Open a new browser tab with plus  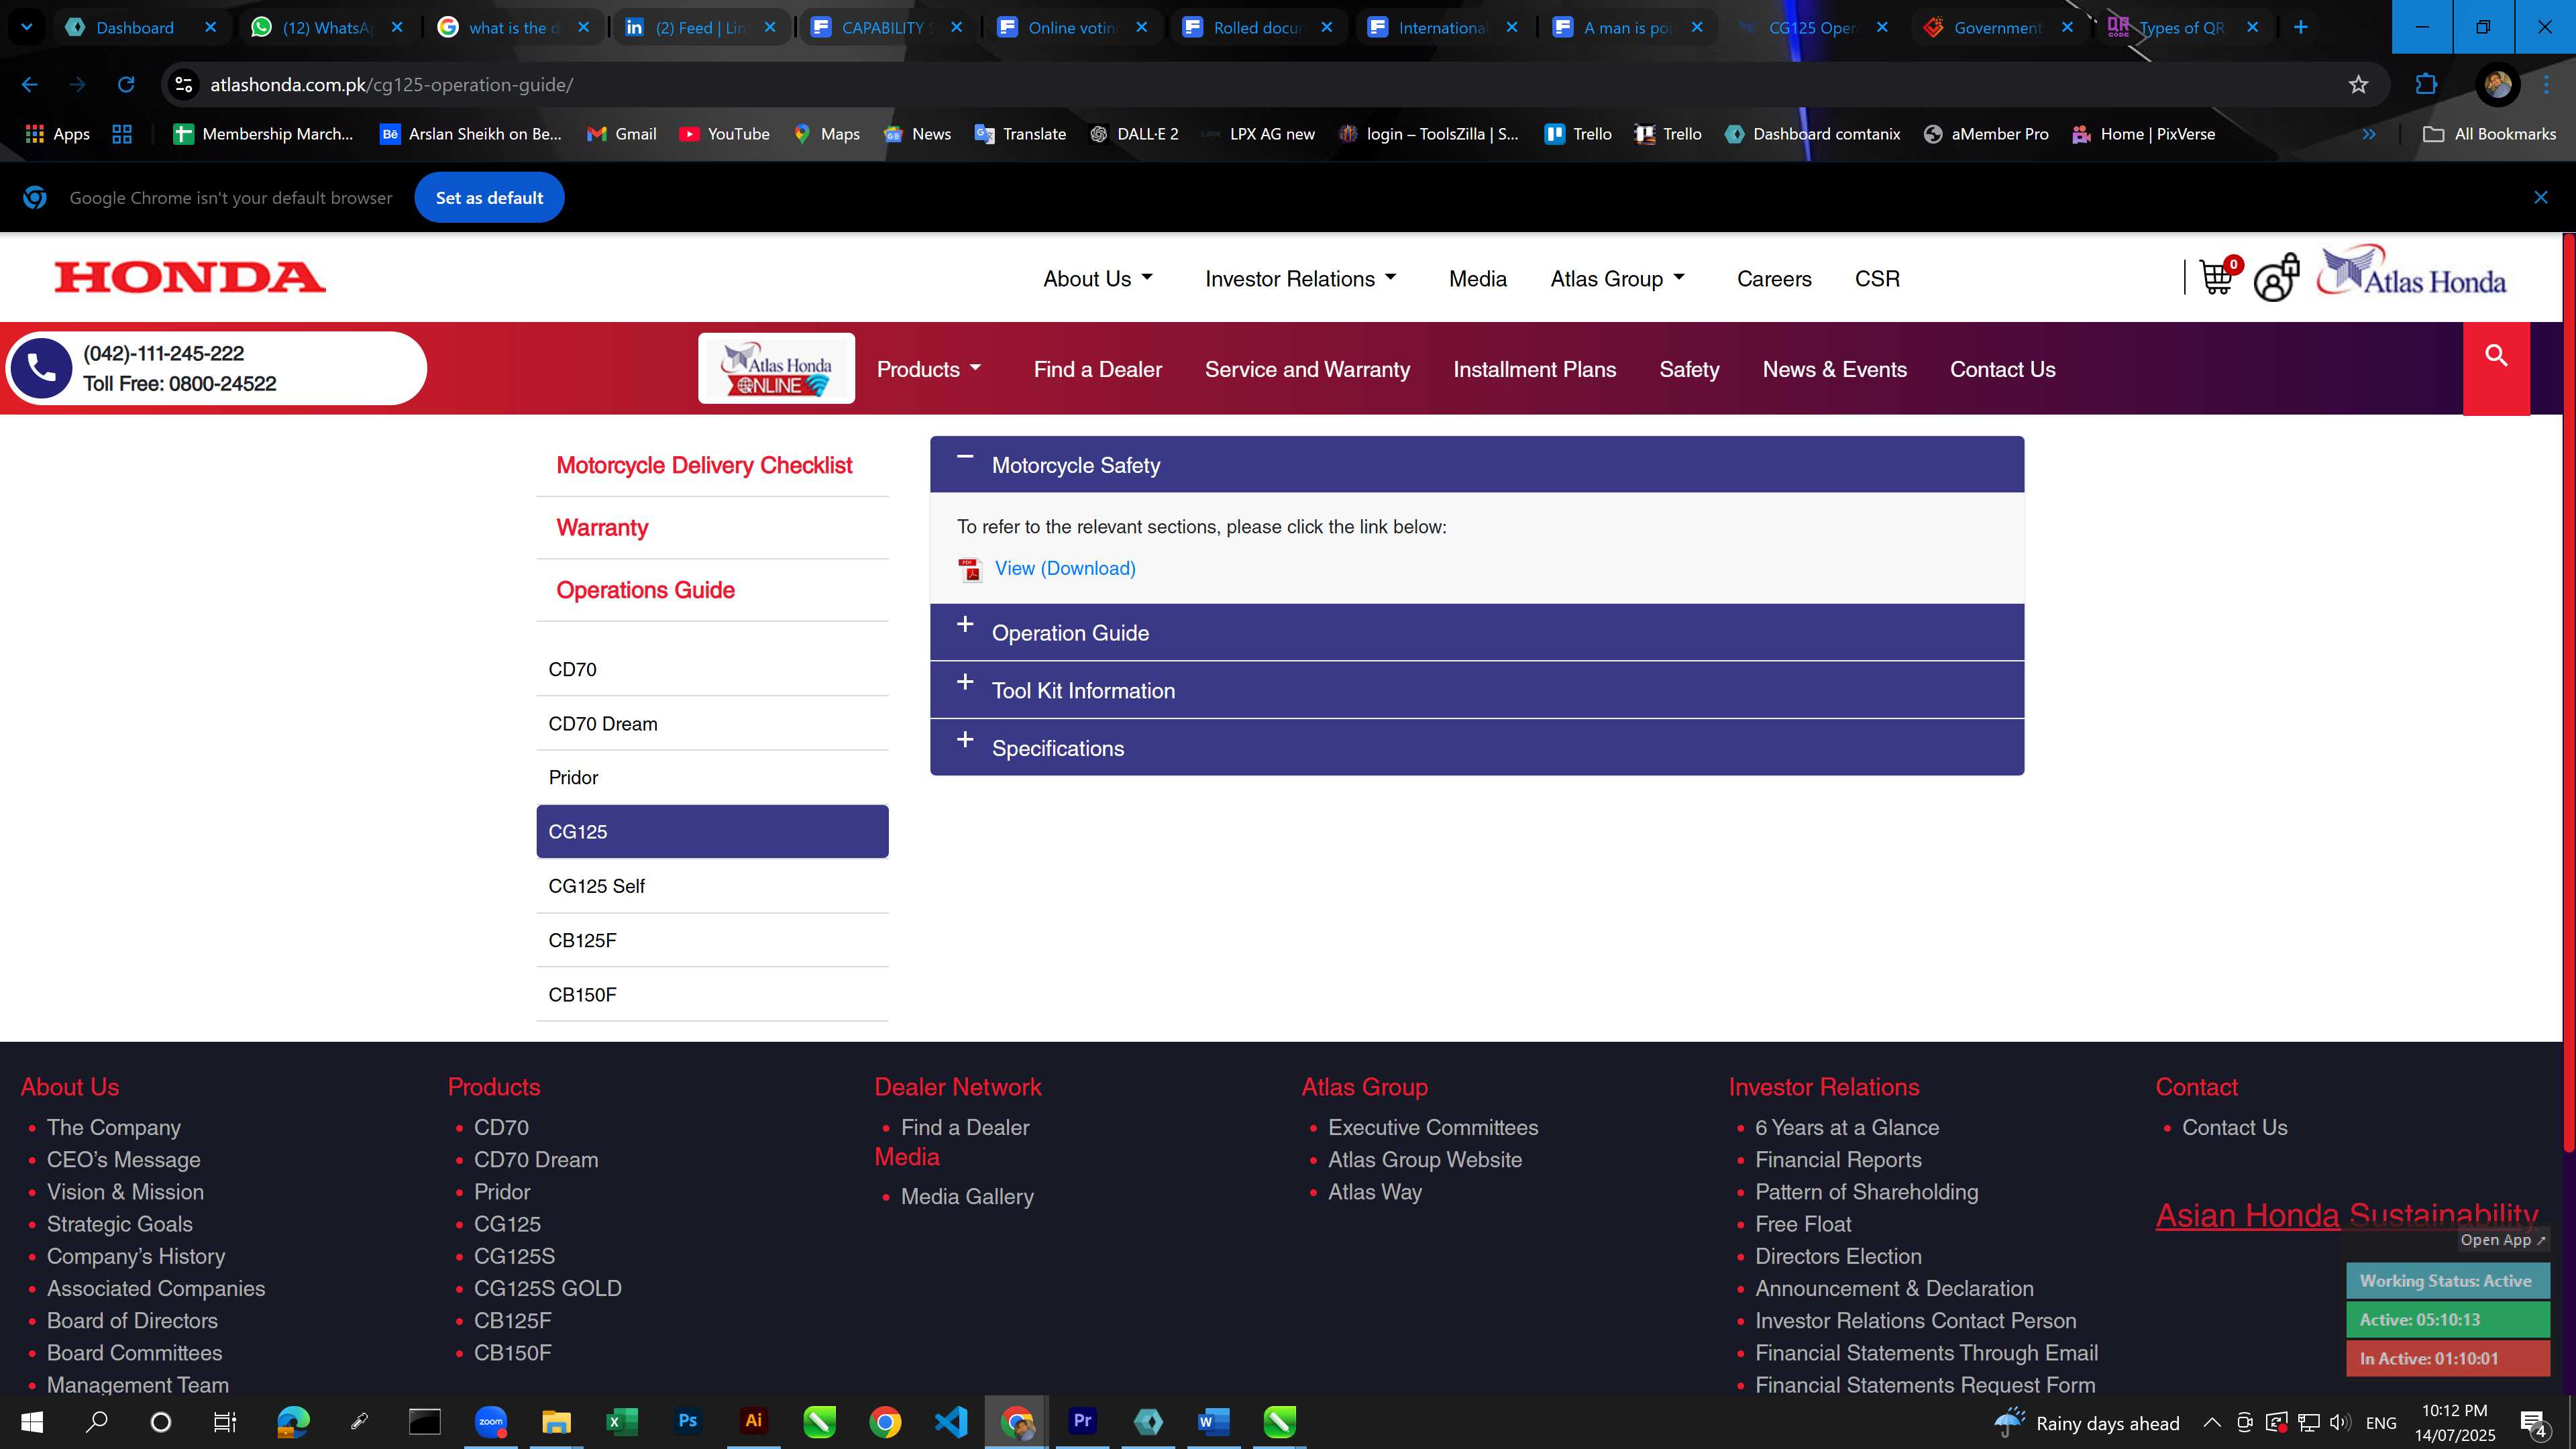pyautogui.click(x=2300, y=27)
